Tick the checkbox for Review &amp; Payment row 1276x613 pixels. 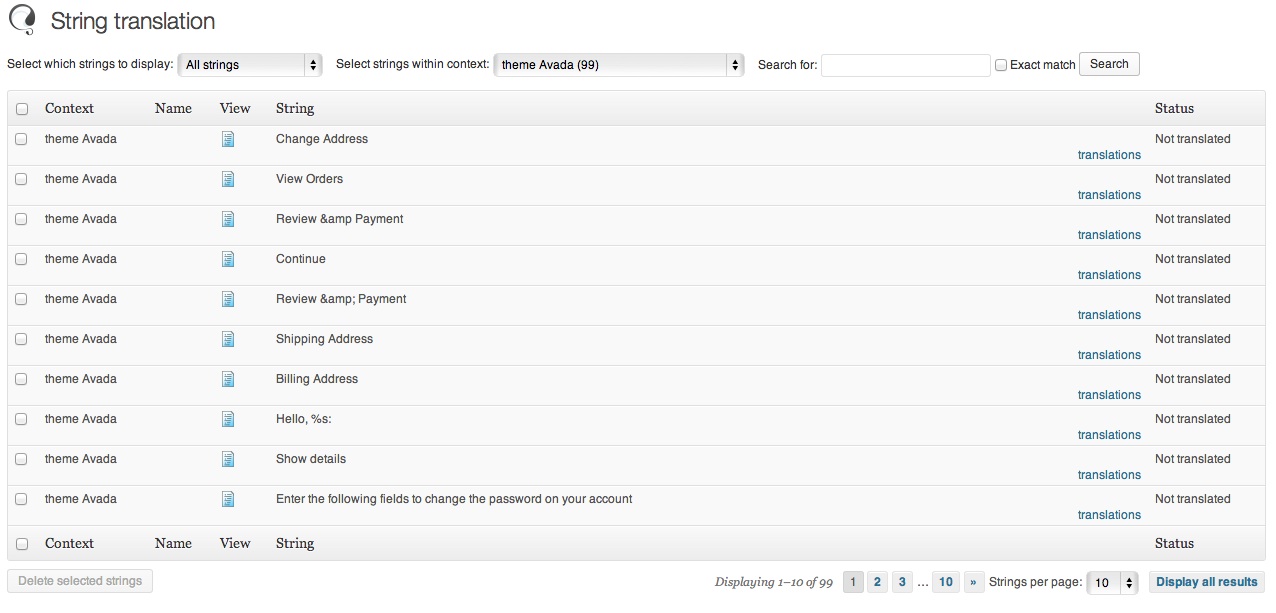click(x=22, y=299)
